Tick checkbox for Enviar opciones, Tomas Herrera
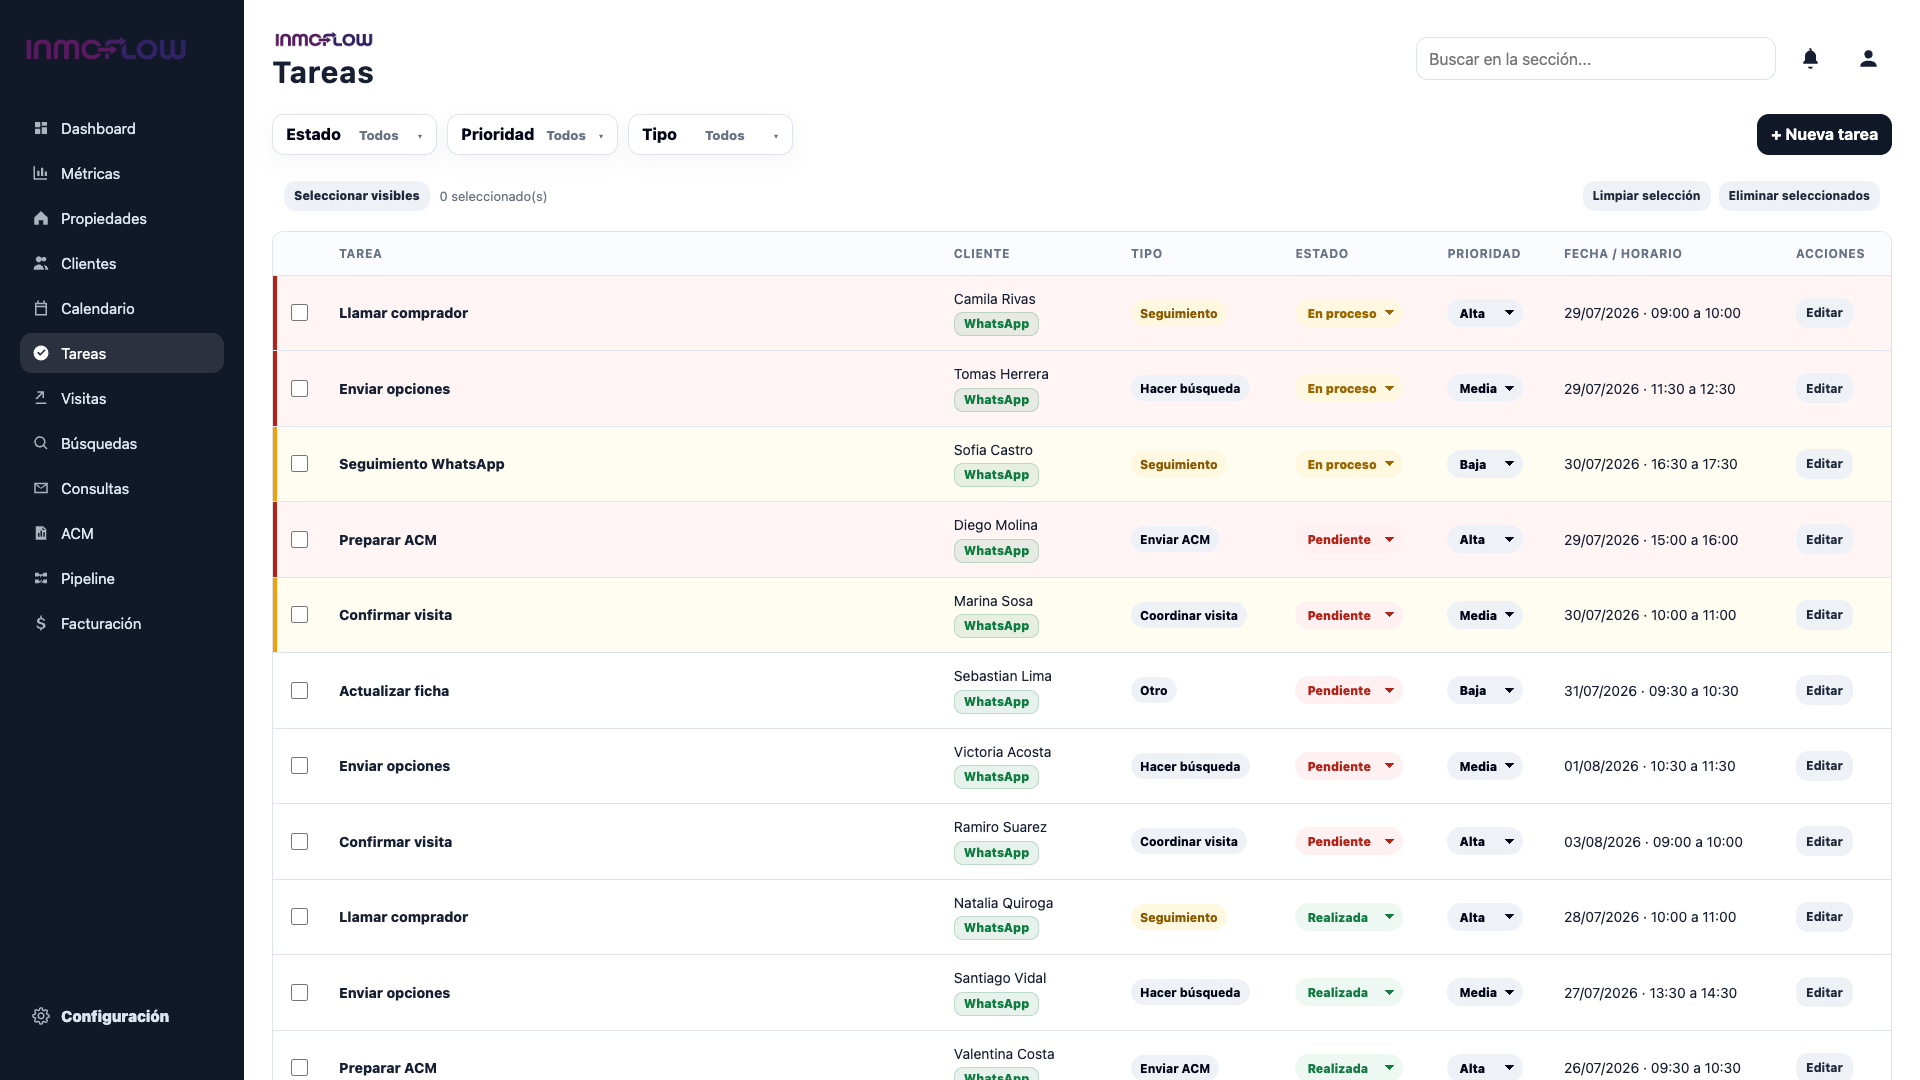This screenshot has width=1920, height=1080. click(300, 389)
